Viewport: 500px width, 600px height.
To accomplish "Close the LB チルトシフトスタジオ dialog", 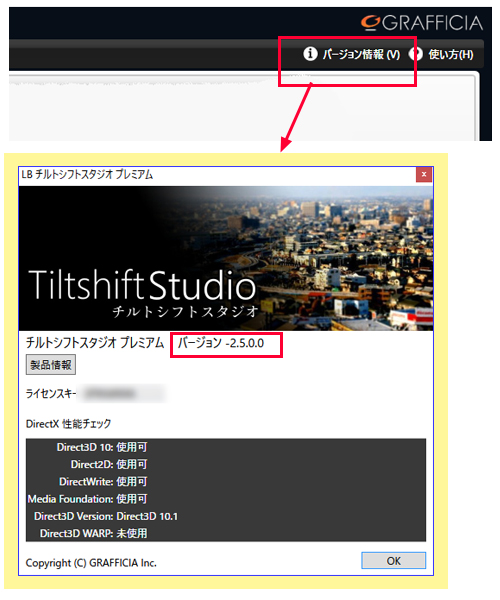I will (423, 174).
